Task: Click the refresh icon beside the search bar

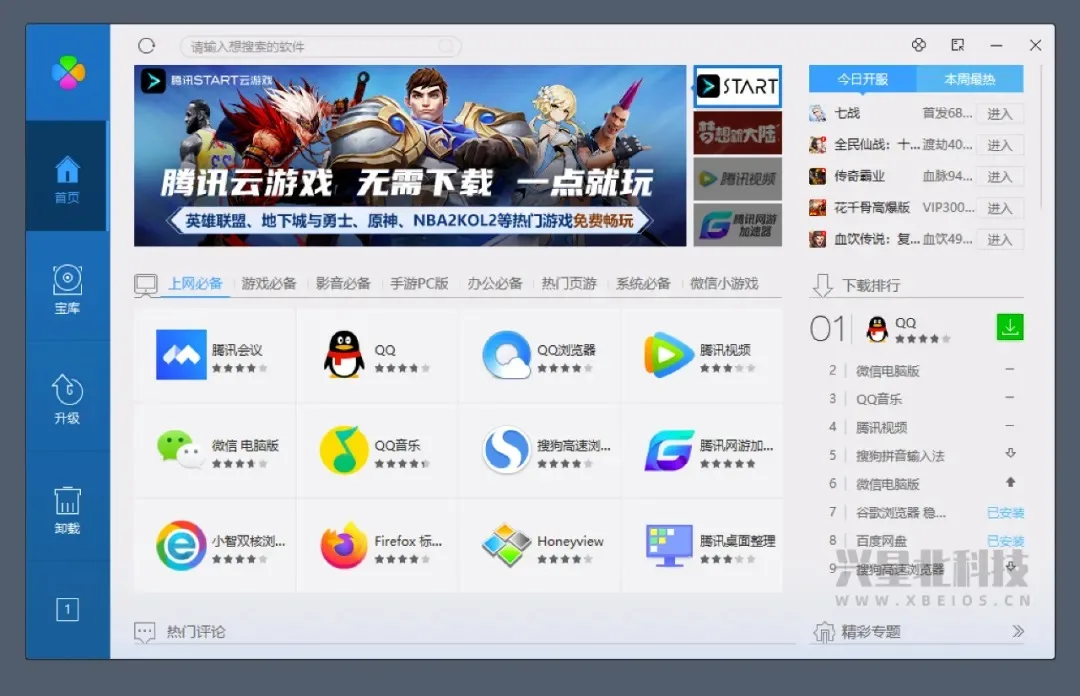Action: coord(148,45)
